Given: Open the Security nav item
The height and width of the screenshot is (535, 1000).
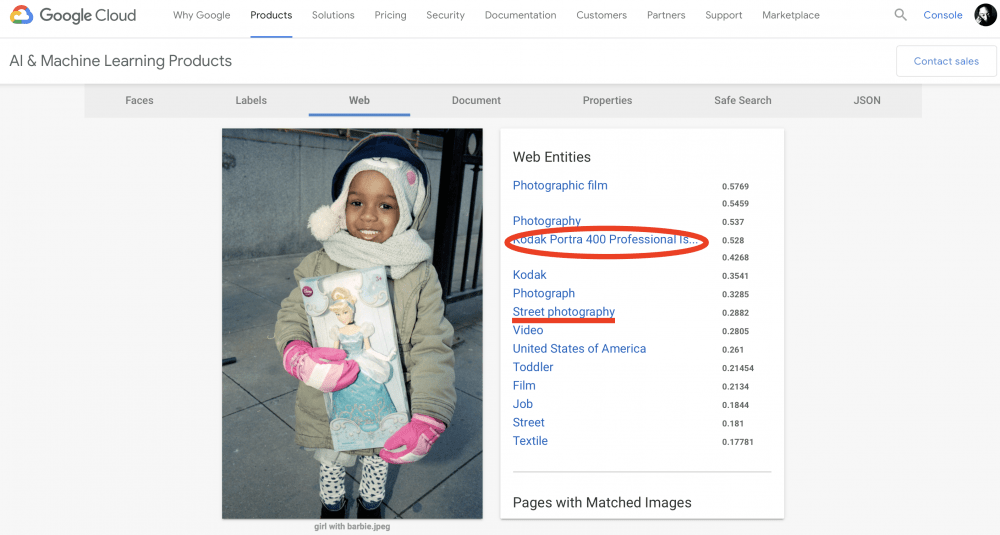Looking at the screenshot, I should click(x=445, y=15).
